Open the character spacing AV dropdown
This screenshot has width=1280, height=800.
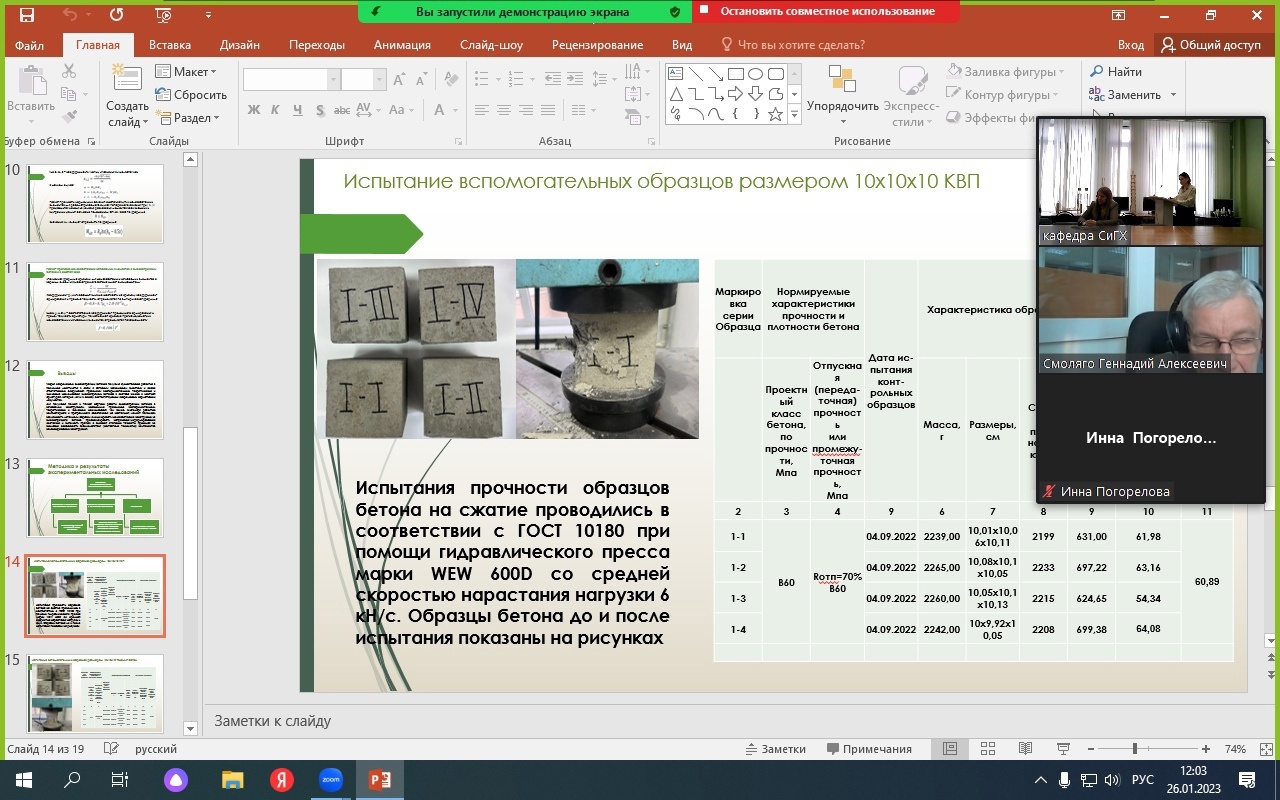(x=369, y=110)
